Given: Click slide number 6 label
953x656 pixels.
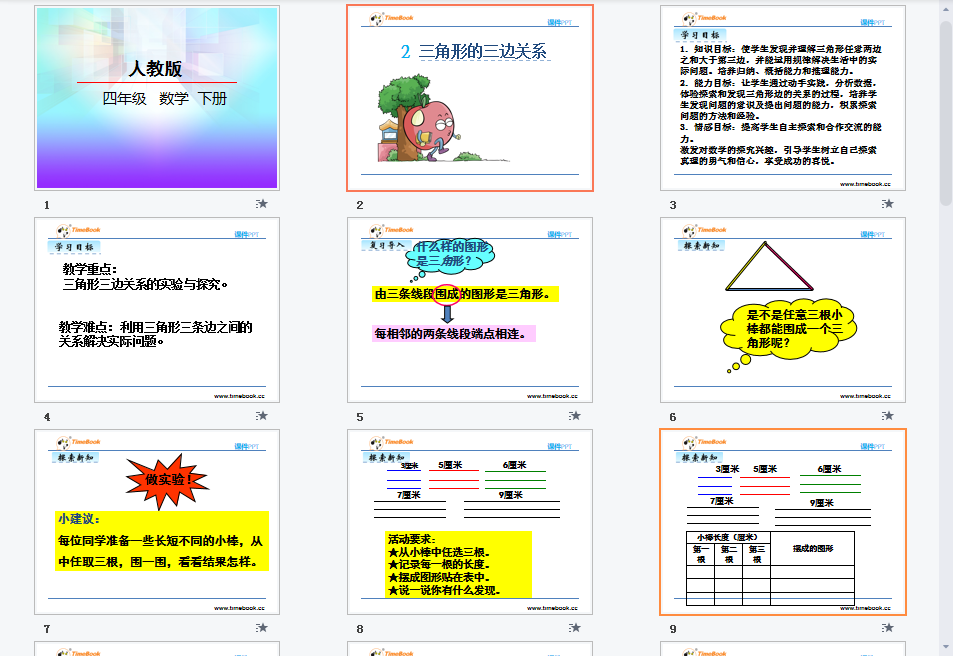Looking at the screenshot, I should coord(673,417).
